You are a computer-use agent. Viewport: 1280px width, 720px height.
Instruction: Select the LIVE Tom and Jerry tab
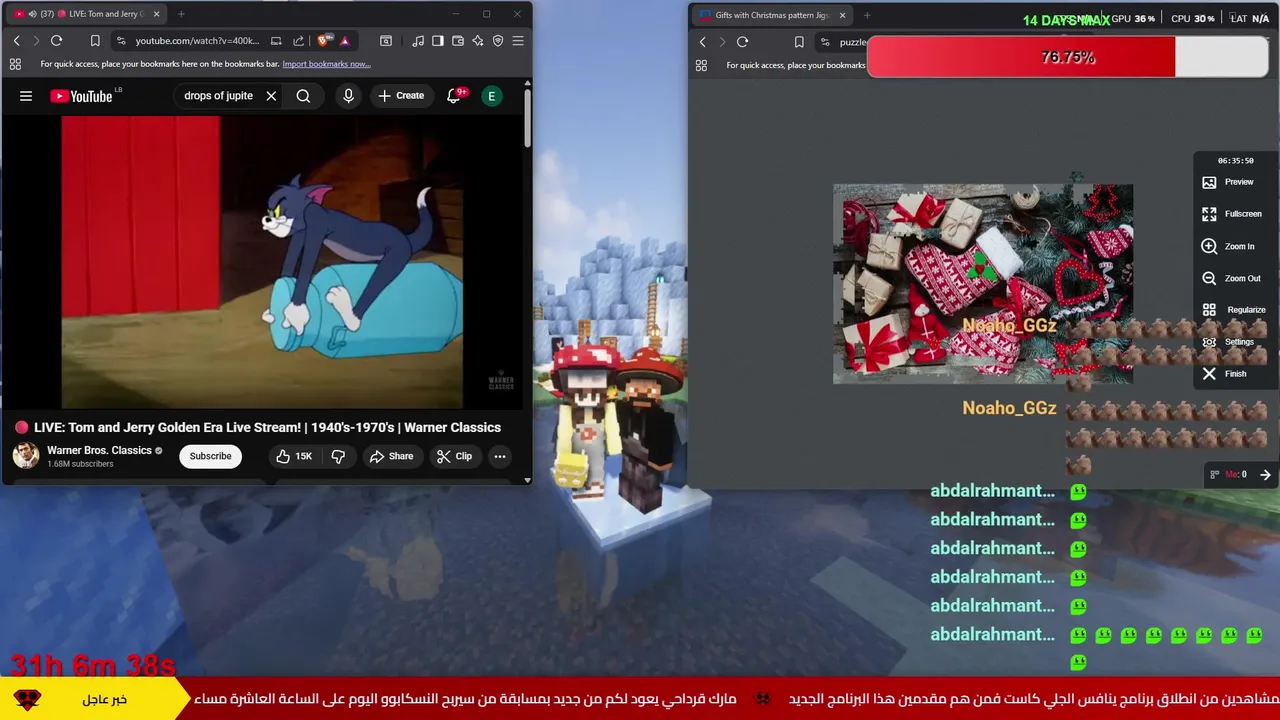point(86,14)
